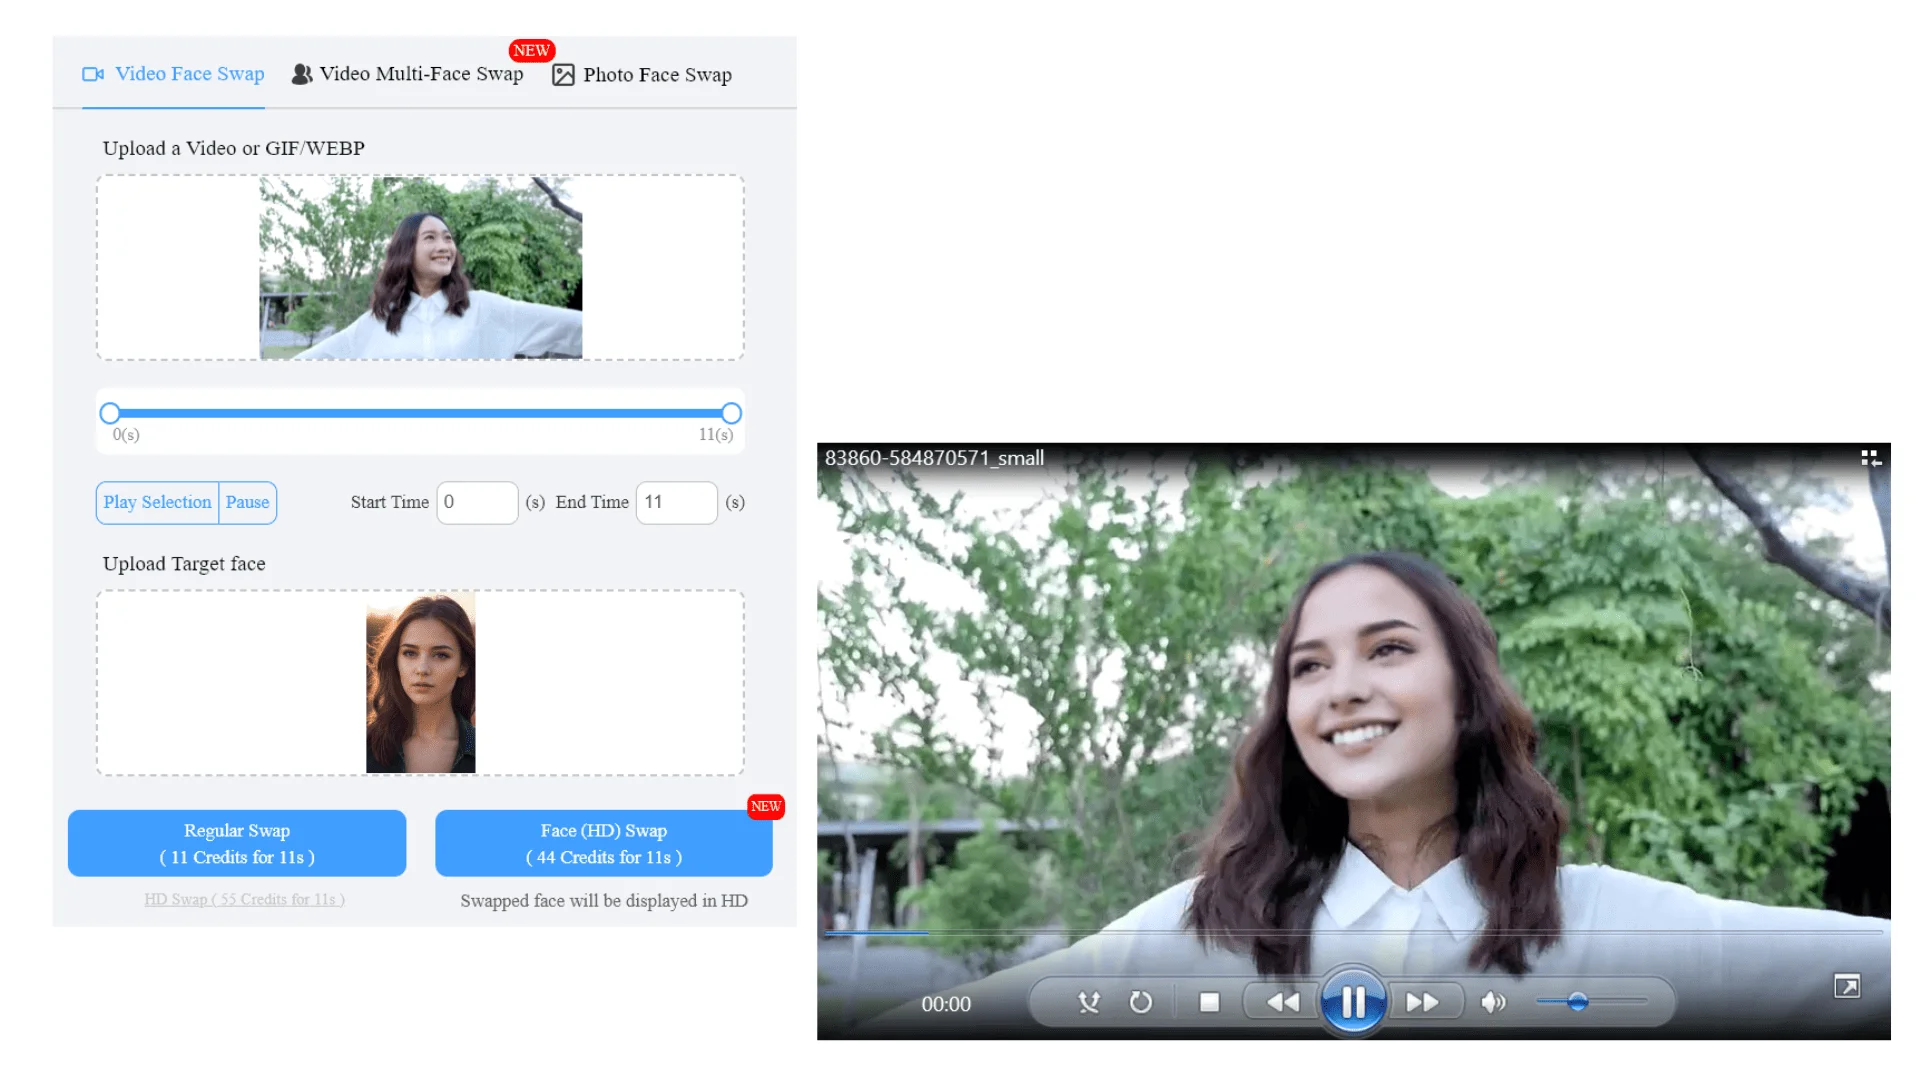Start the Regular Swap for 11 credits
Viewport: 1920px width, 1080px height.
coord(237,843)
